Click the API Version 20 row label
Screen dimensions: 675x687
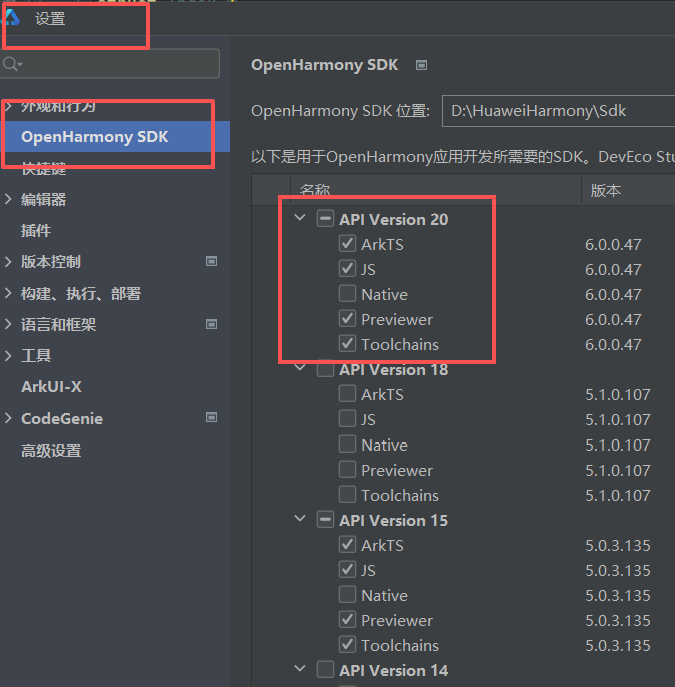pyautogui.click(x=393, y=219)
